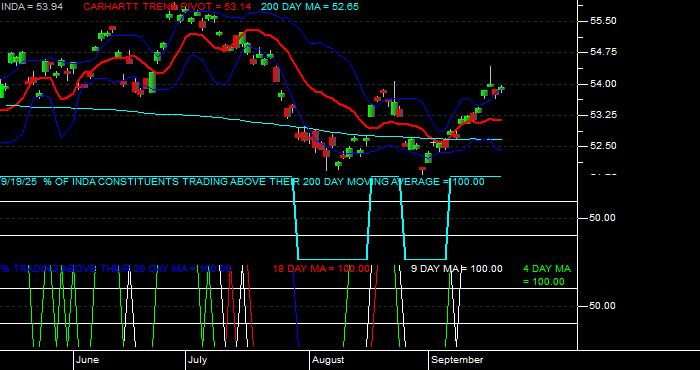The width and height of the screenshot is (700, 370).
Task: Click the % TRADING ABOVE THEIR 30 DAY MA label
Action: [x=116, y=269]
